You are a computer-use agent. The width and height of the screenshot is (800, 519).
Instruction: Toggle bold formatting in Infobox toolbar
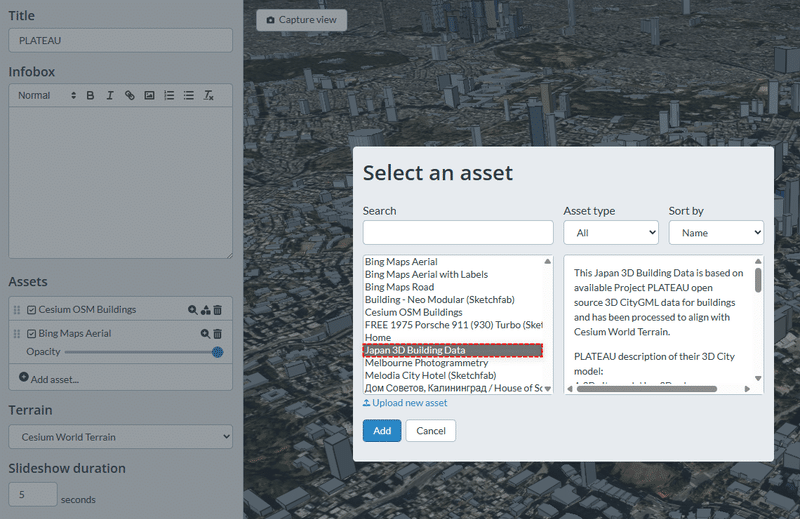[x=90, y=96]
